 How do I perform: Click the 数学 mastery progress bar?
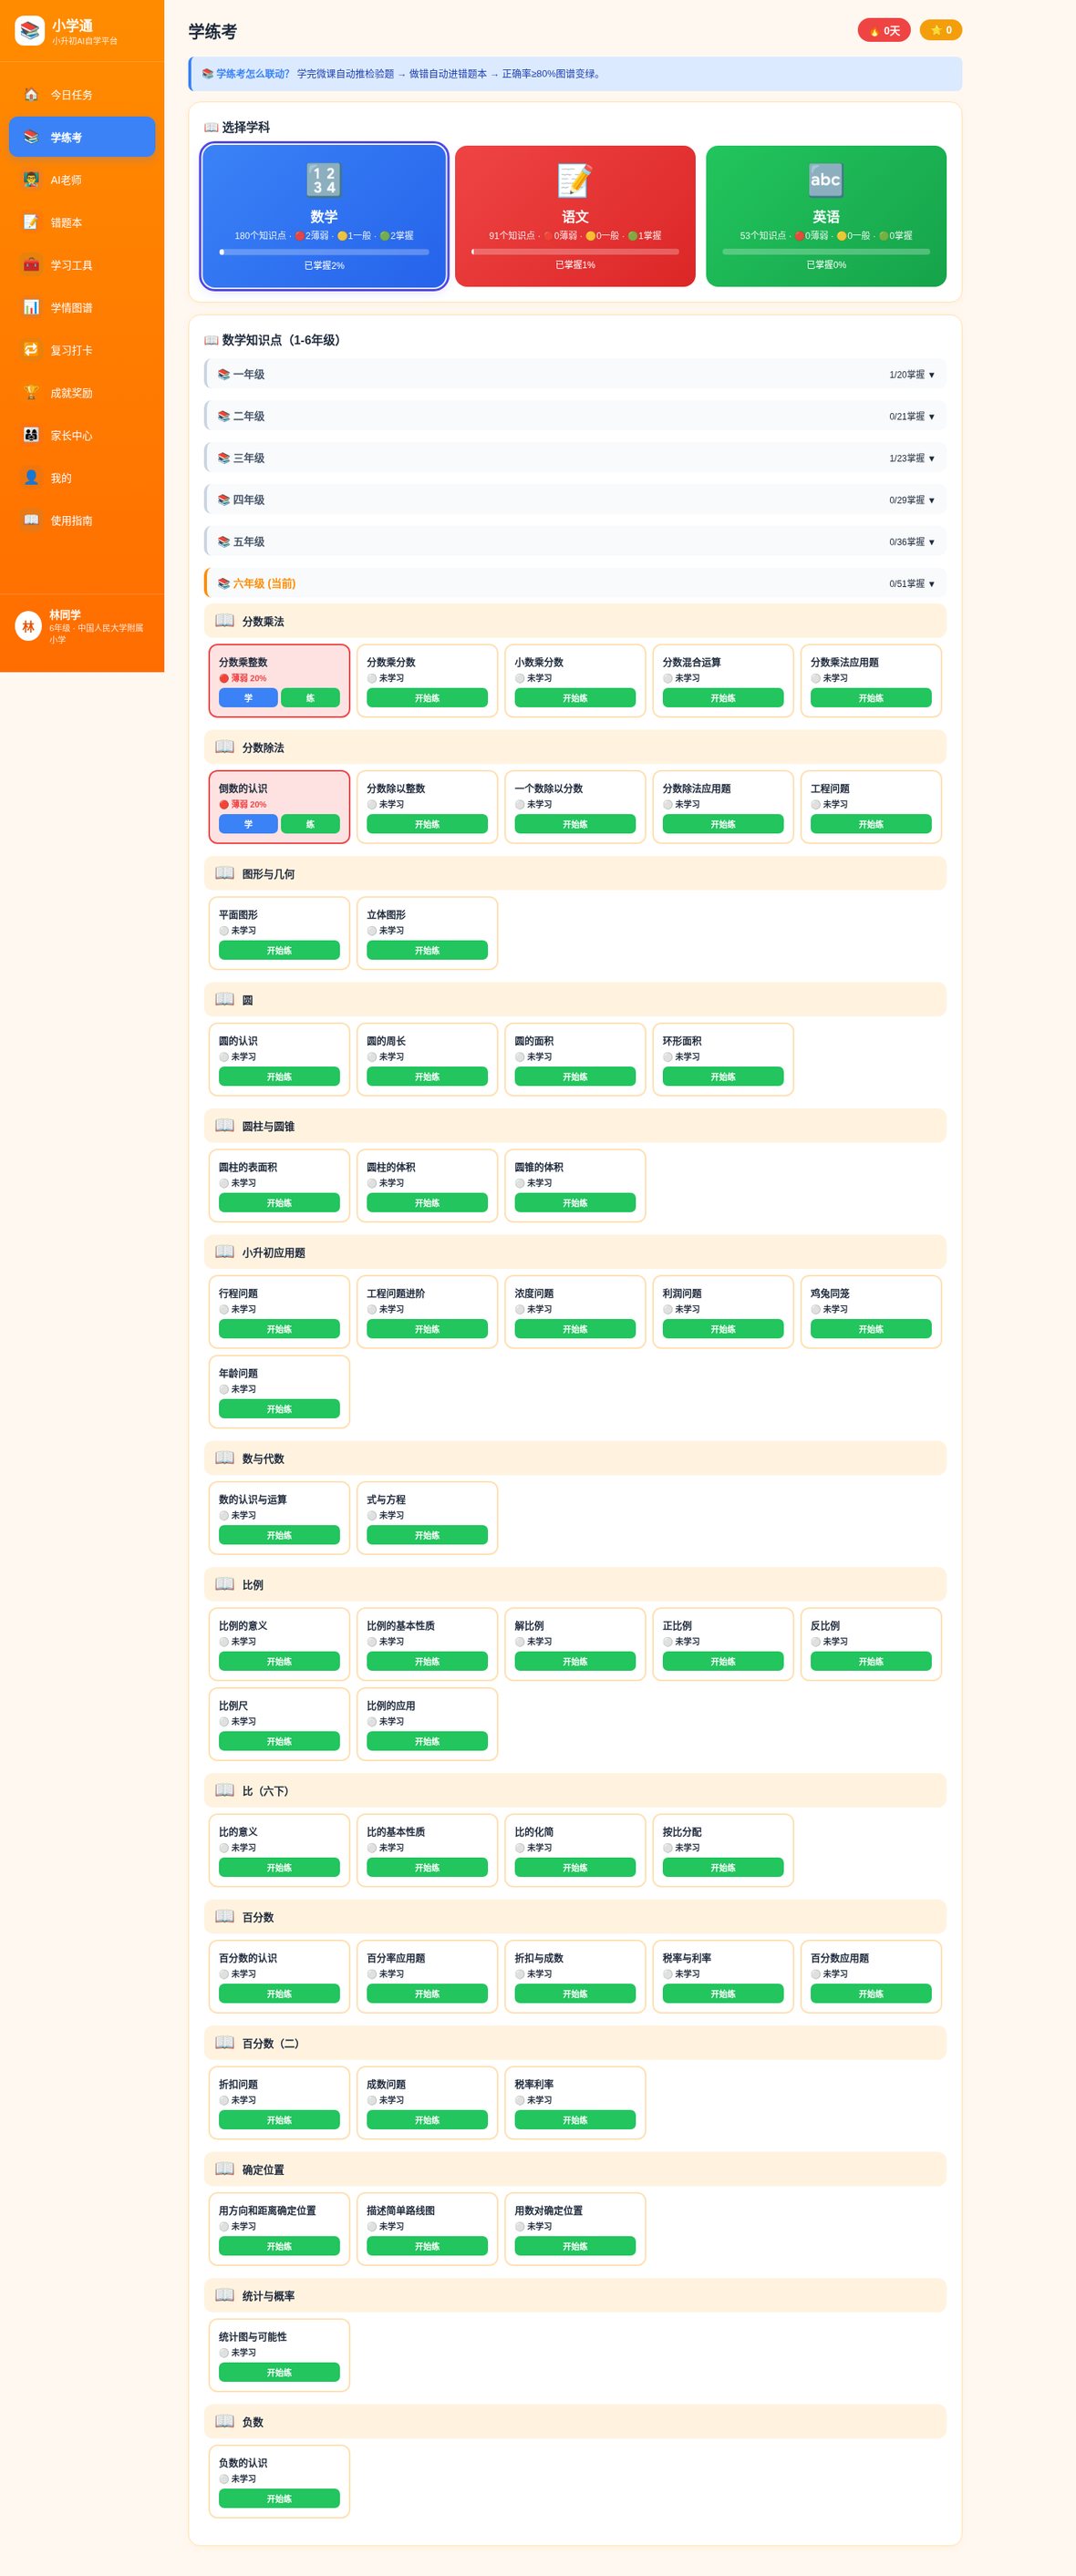(x=324, y=252)
